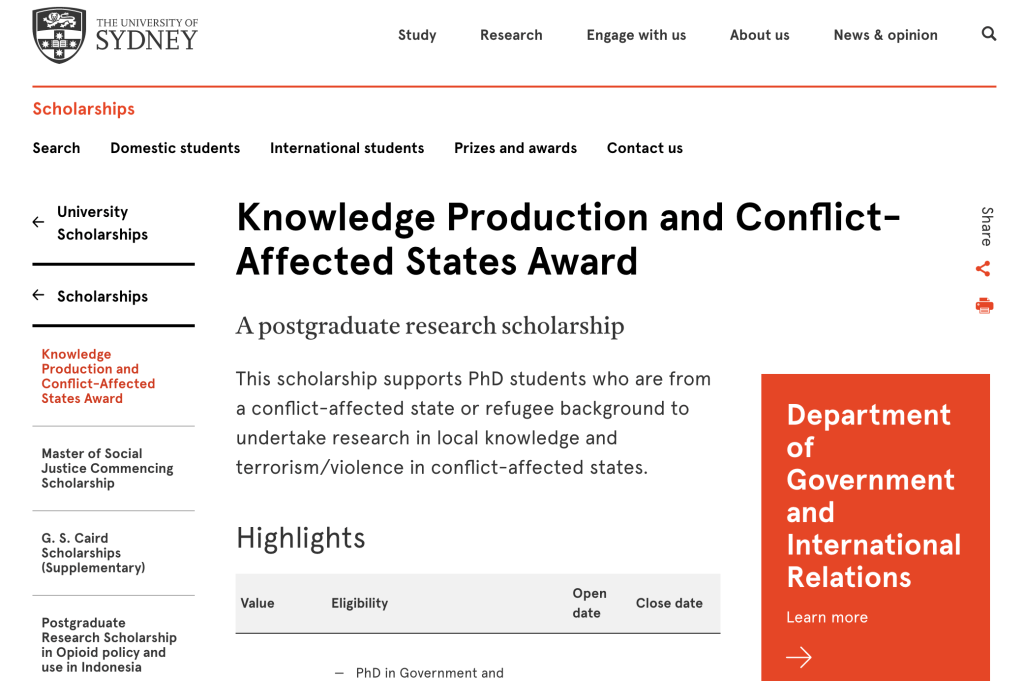Click the back arrow beside University Scholarships
This screenshot has height=681, width=1023.
39,223
